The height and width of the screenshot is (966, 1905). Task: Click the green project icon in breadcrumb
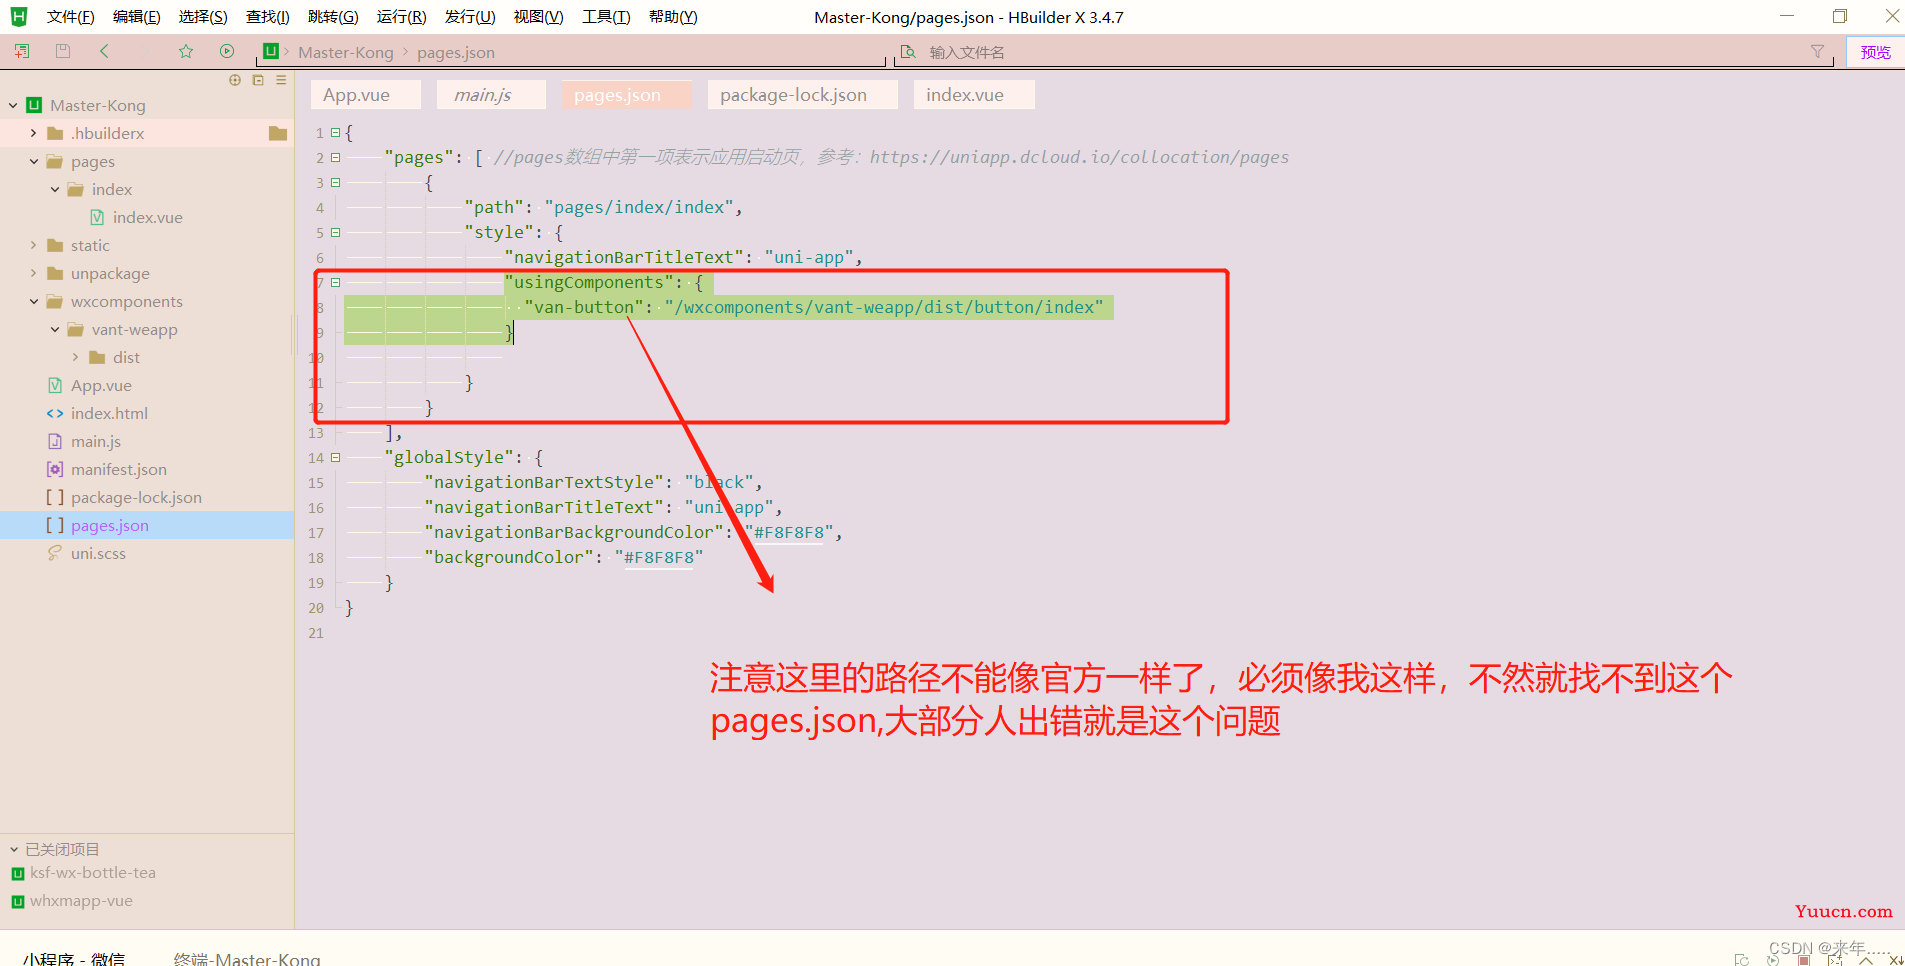[270, 51]
